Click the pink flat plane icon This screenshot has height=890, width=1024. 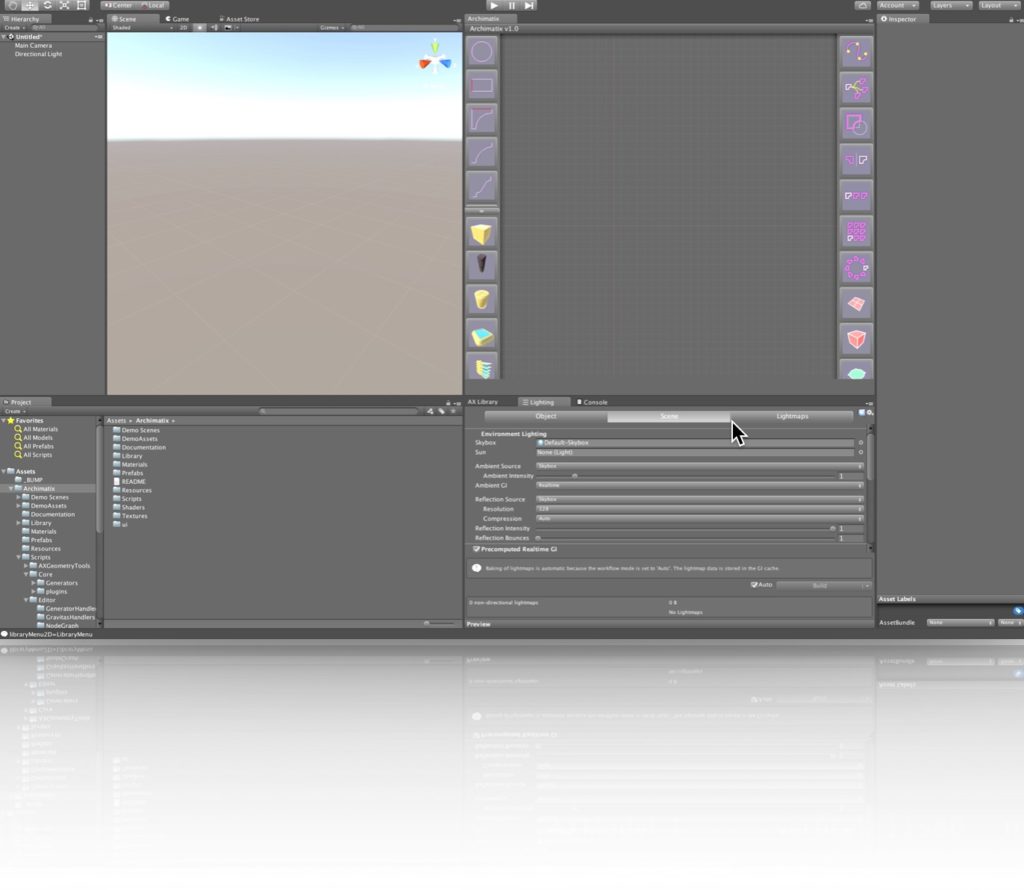click(x=856, y=303)
